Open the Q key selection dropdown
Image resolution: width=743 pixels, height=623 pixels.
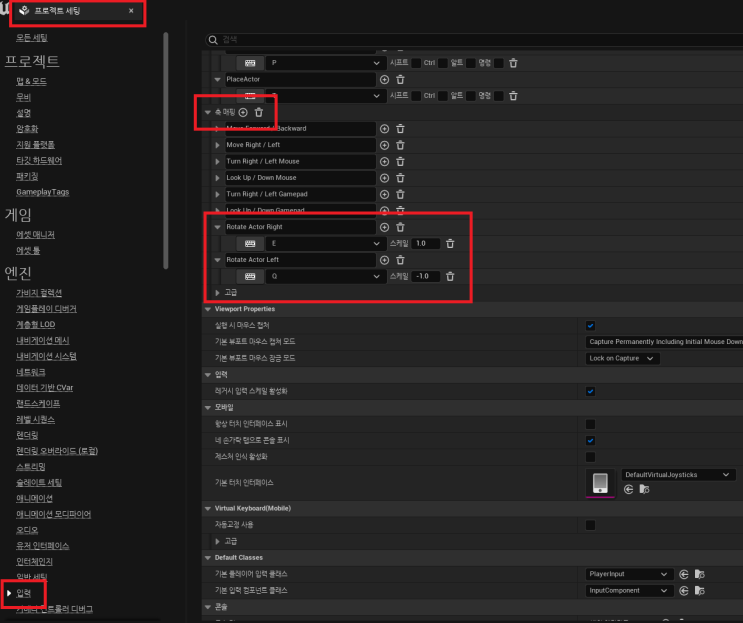click(x=325, y=276)
